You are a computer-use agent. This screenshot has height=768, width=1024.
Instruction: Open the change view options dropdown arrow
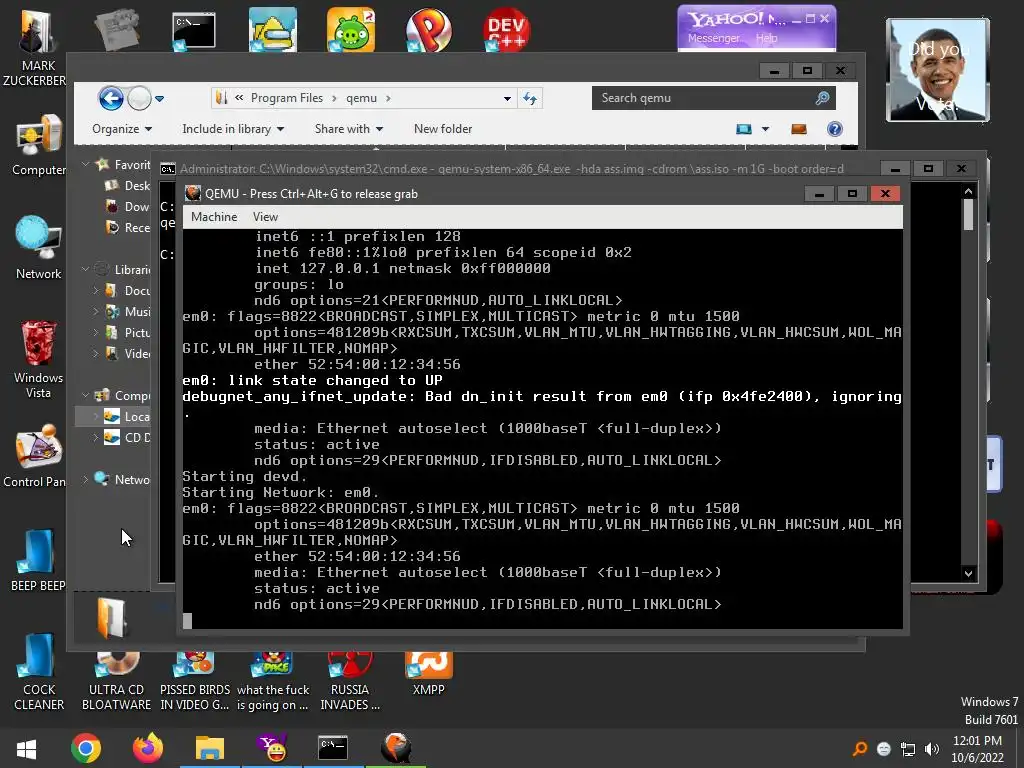pos(765,129)
